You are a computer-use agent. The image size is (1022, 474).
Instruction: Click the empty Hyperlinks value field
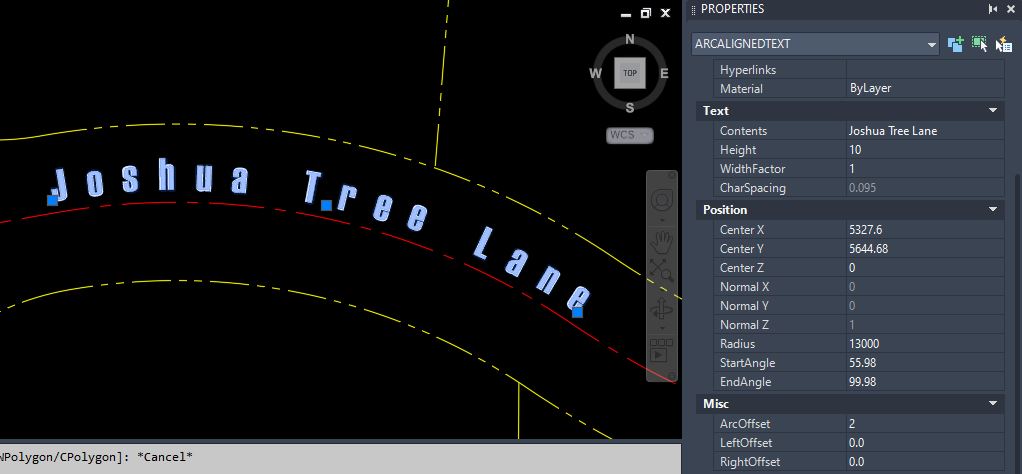click(925, 70)
